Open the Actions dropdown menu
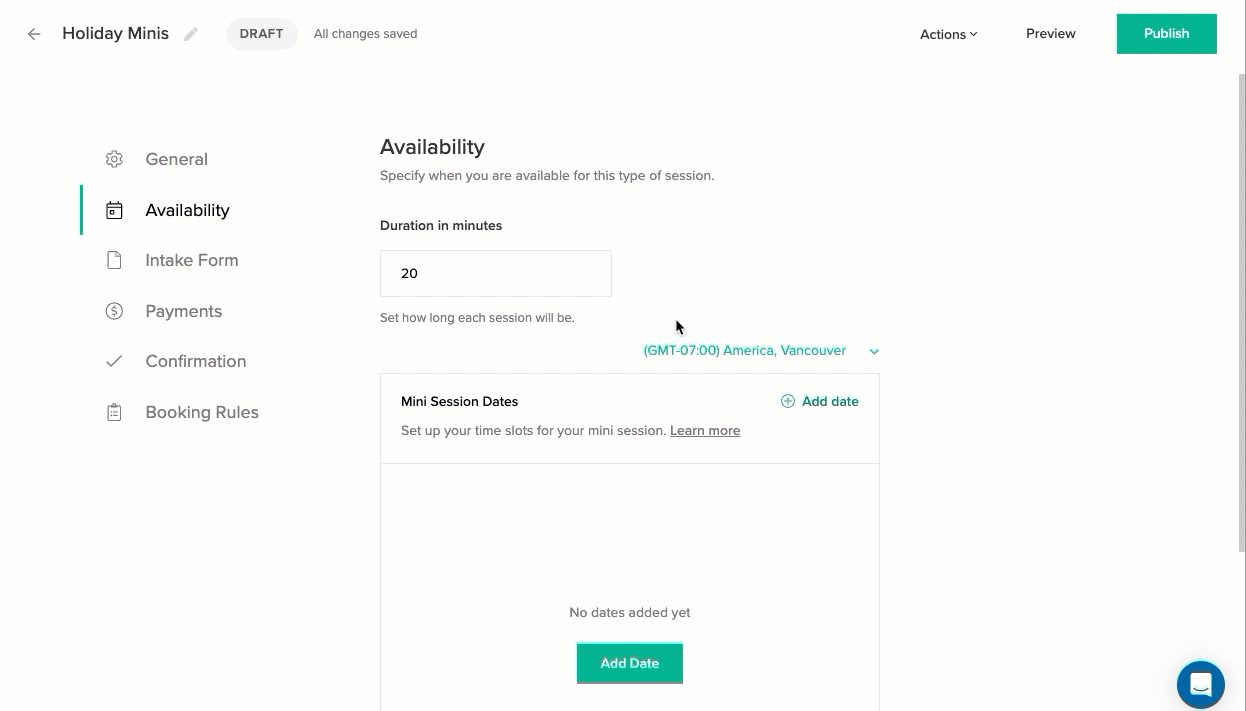Screen dimensions: 1246x711 (948, 34)
